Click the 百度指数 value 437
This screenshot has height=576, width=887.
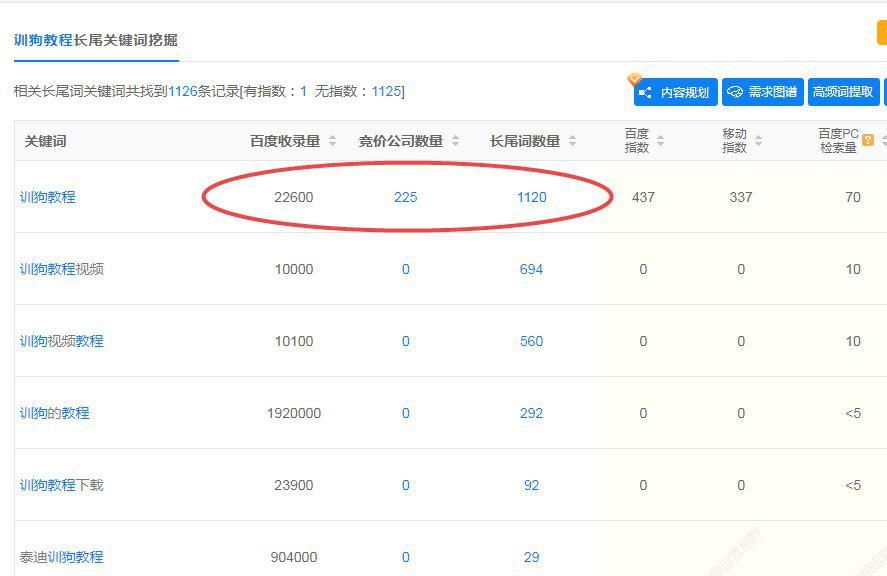[643, 197]
